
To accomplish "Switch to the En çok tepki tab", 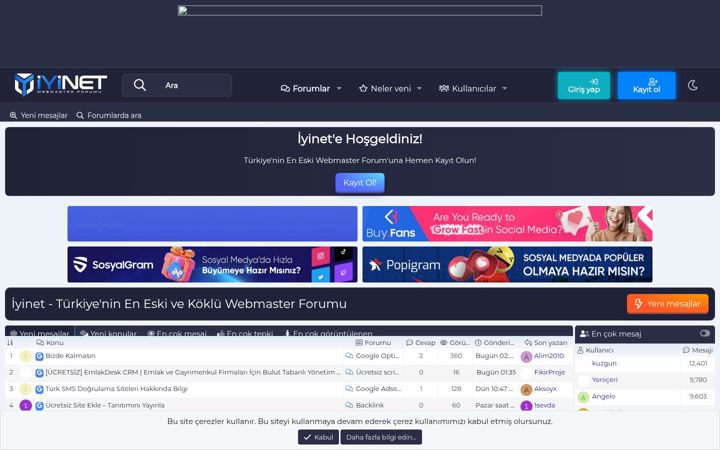I will click(245, 333).
